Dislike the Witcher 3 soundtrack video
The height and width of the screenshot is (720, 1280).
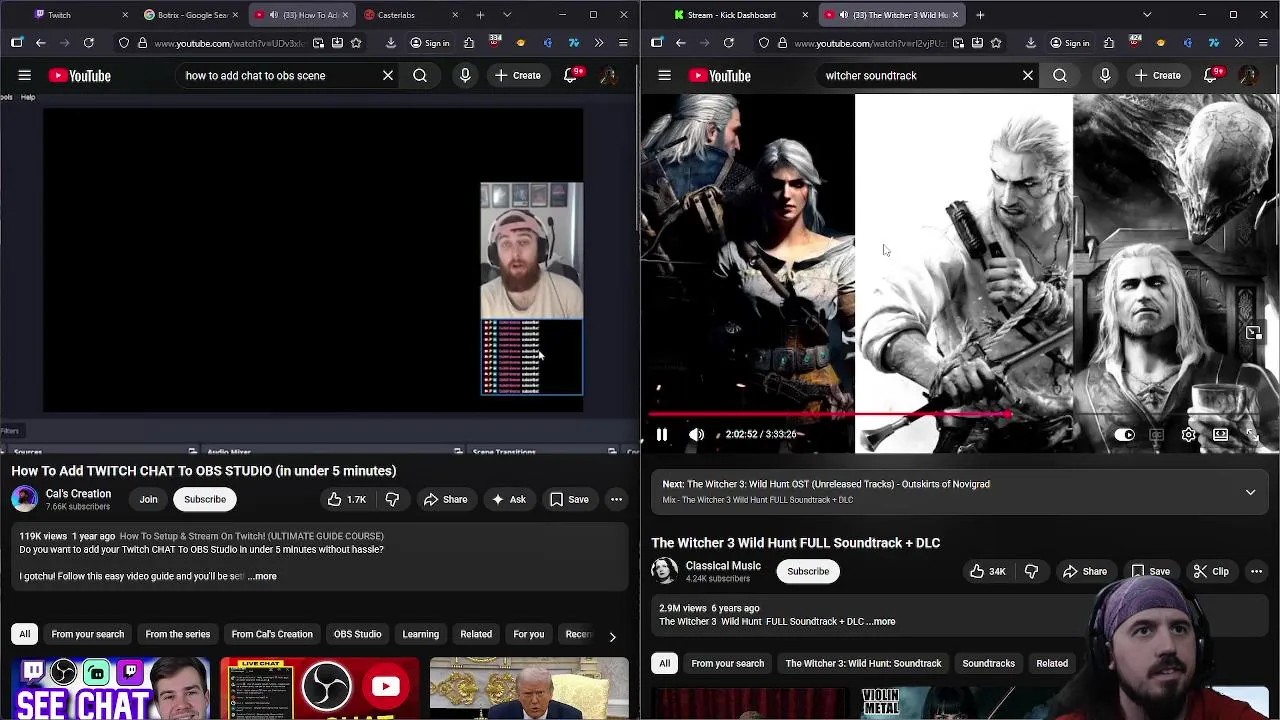tap(1032, 571)
